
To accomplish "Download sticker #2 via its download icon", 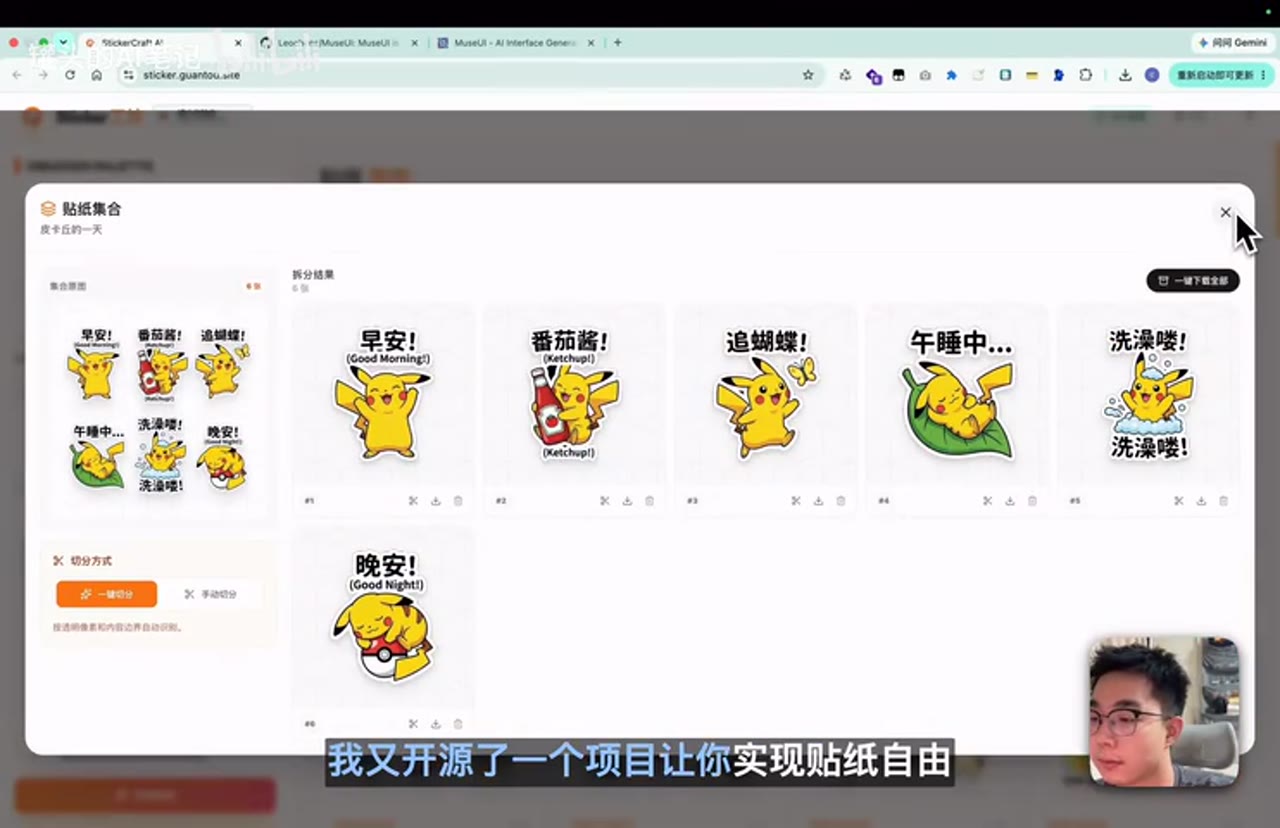I will (x=627, y=501).
